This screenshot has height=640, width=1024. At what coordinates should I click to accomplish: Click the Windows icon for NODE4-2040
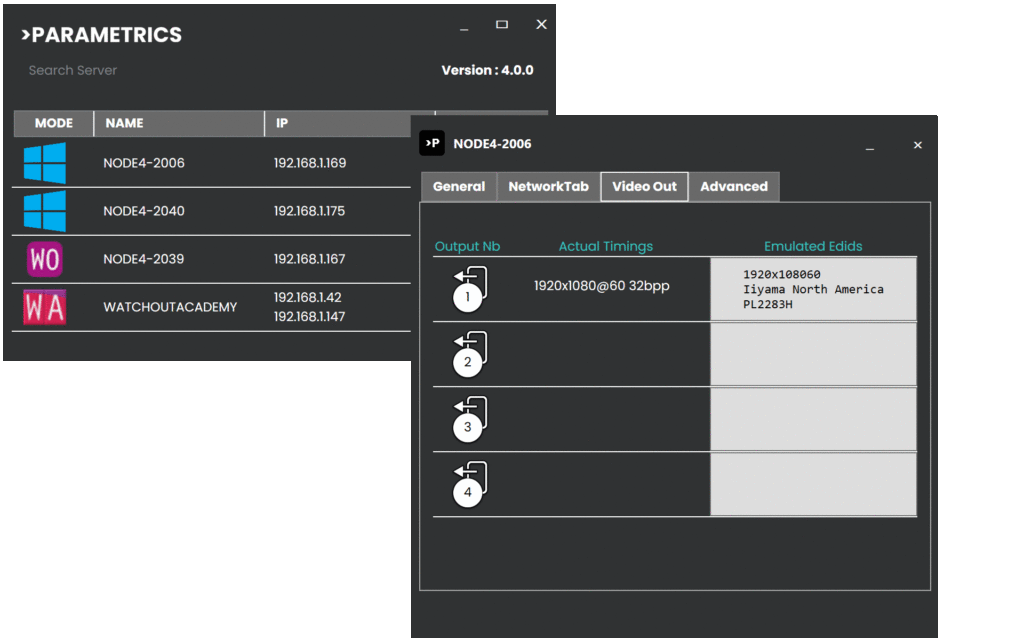click(45, 211)
